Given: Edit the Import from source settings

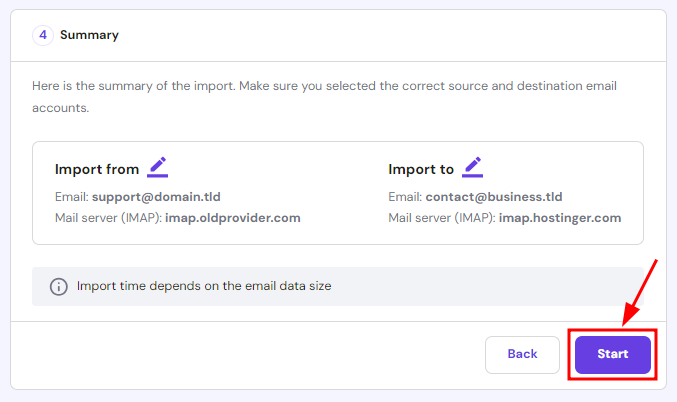Looking at the screenshot, I should coord(157,167).
